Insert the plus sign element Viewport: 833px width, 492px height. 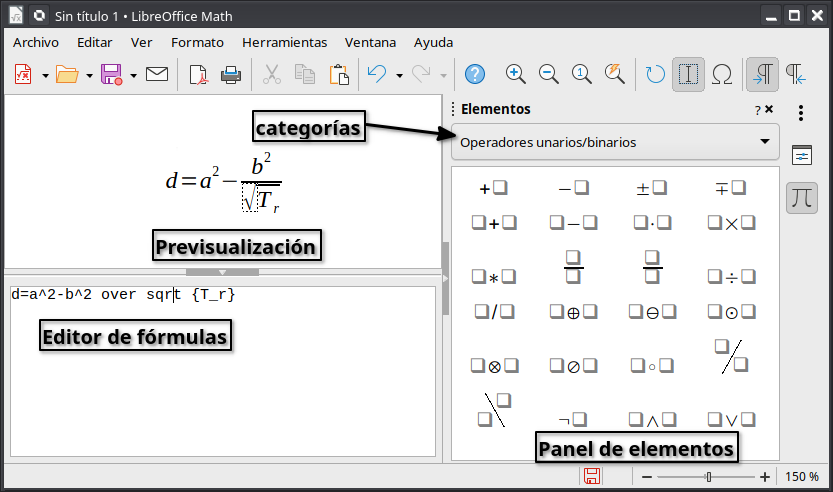tap(494, 188)
